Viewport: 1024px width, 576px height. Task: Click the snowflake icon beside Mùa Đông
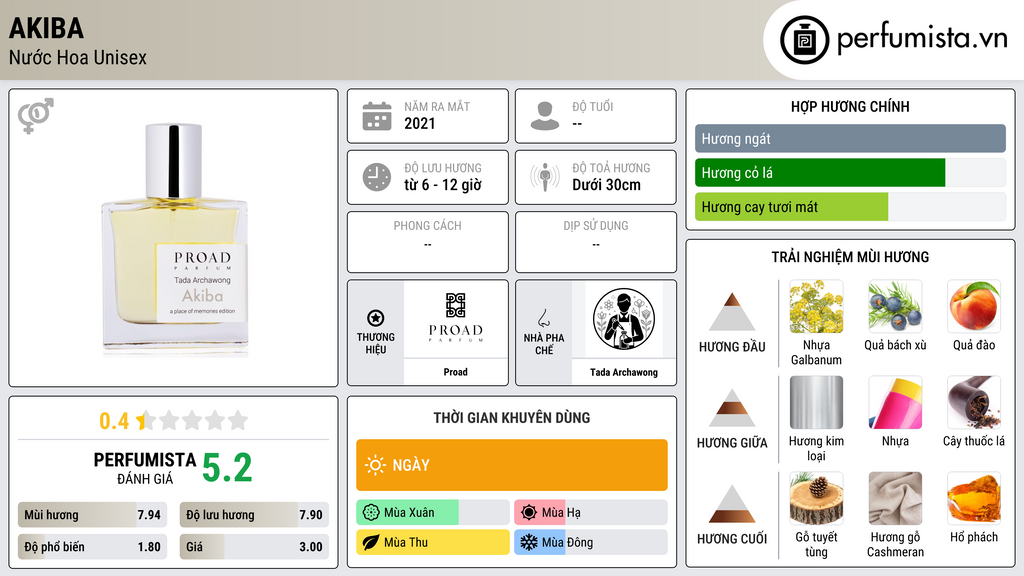pos(529,542)
